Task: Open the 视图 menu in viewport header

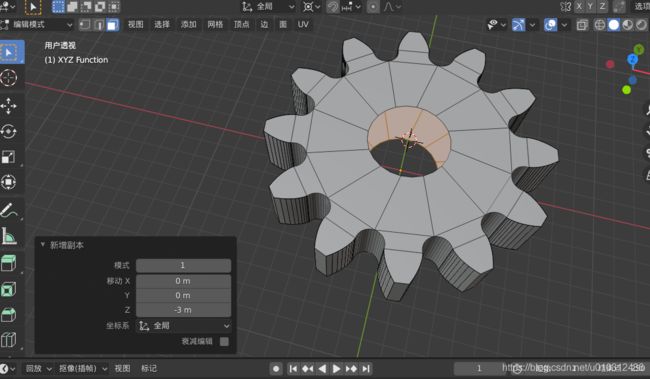Action: 135,25
